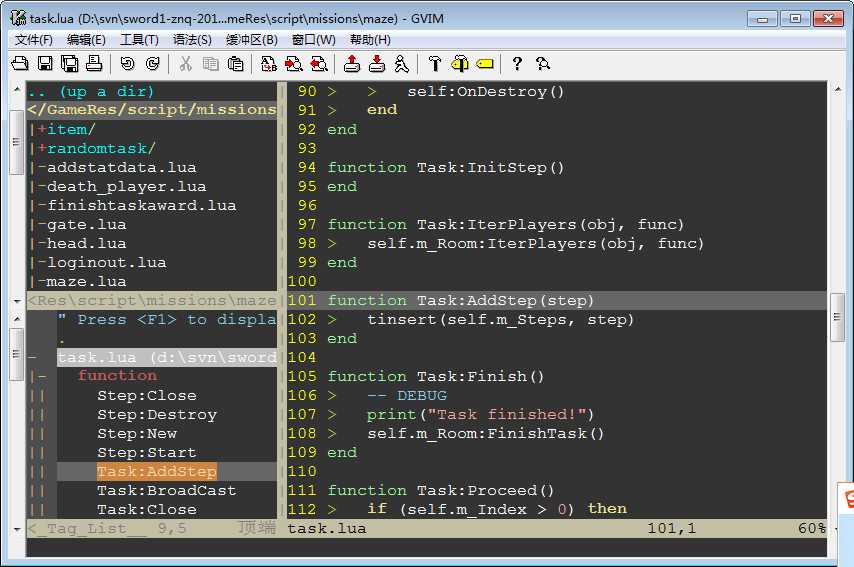Go up a directory in file explorer
This screenshot has height=567, width=854.
pos(91,91)
